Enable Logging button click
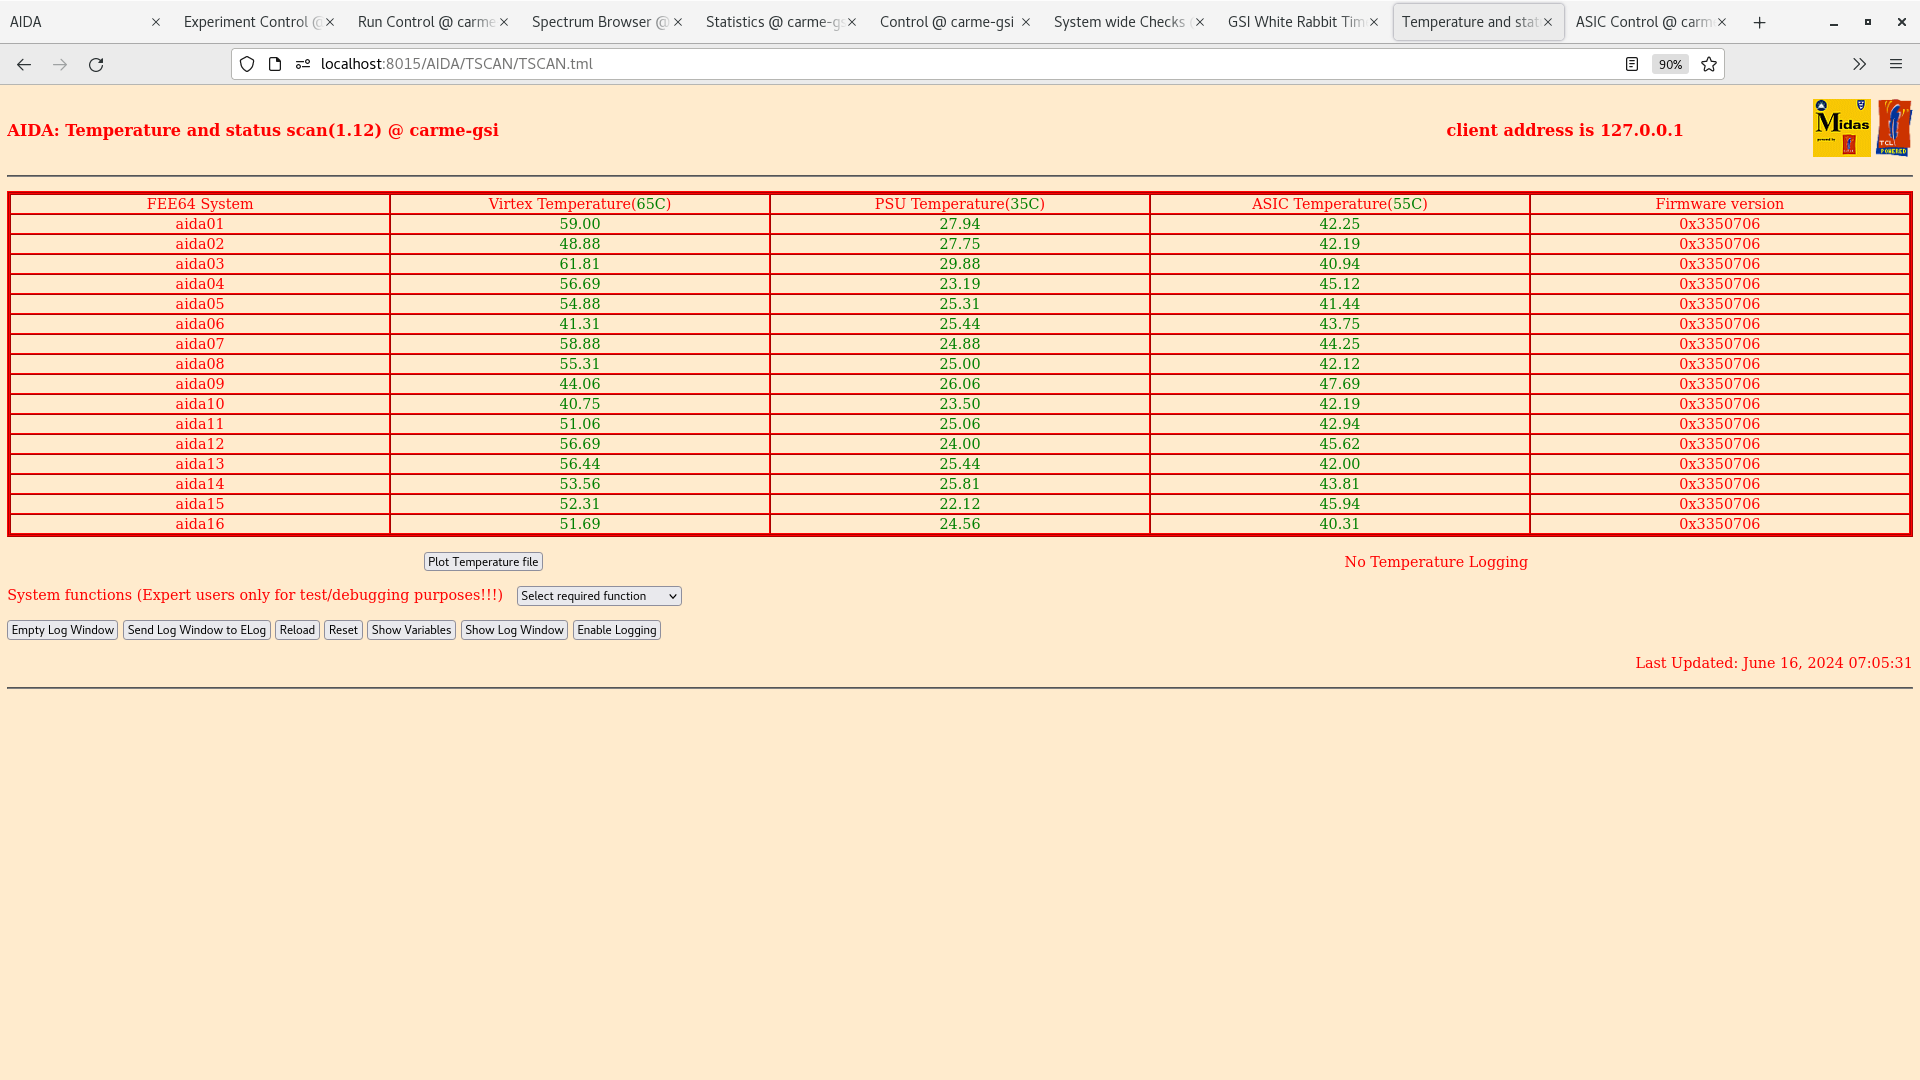The width and height of the screenshot is (1920, 1080). 616,629
